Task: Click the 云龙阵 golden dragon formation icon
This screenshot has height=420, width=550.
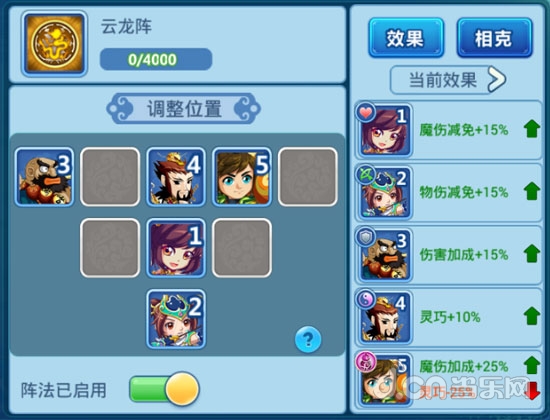Action: tap(54, 44)
